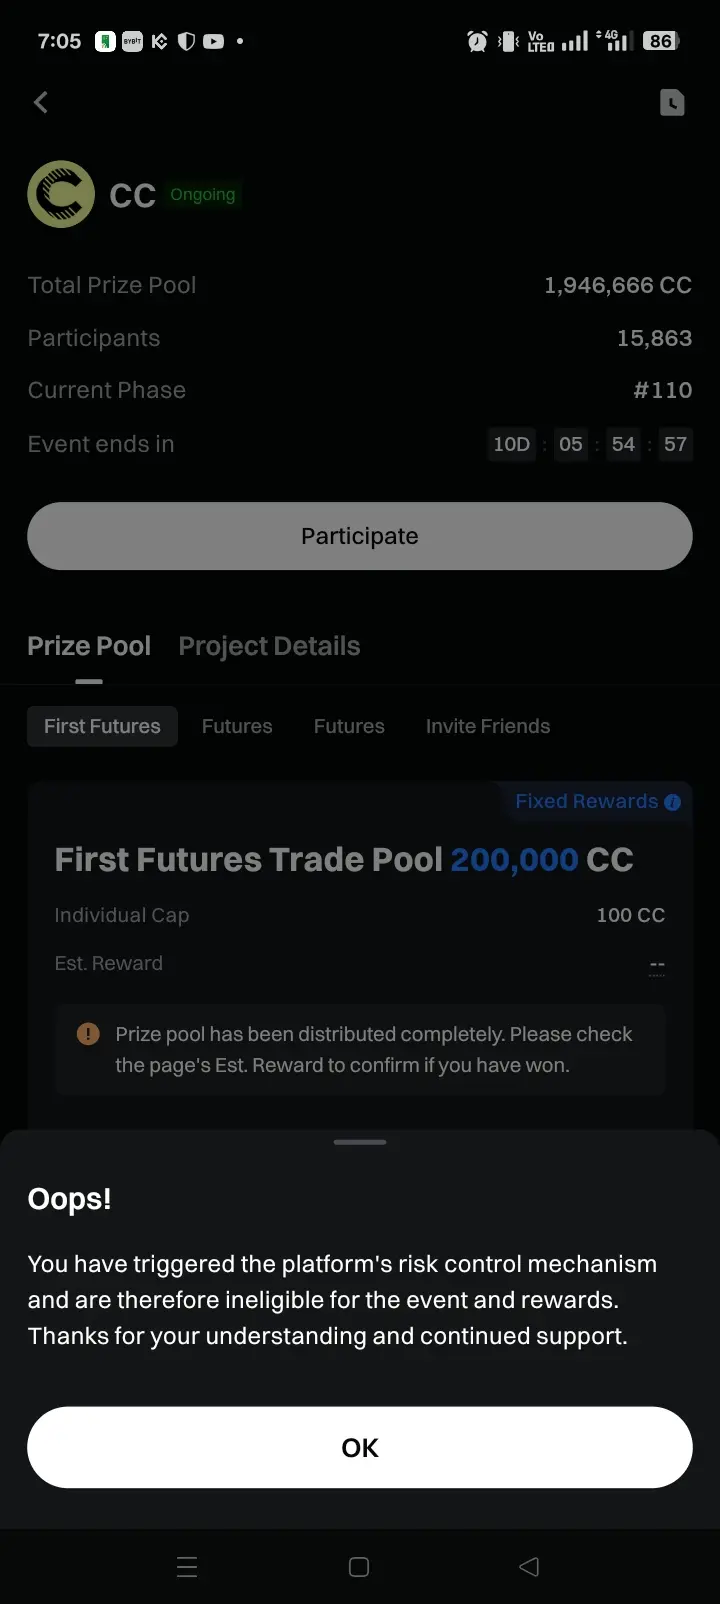Tap the orange warning icon
Image resolution: width=720 pixels, height=1604 pixels.
pos(88,1034)
